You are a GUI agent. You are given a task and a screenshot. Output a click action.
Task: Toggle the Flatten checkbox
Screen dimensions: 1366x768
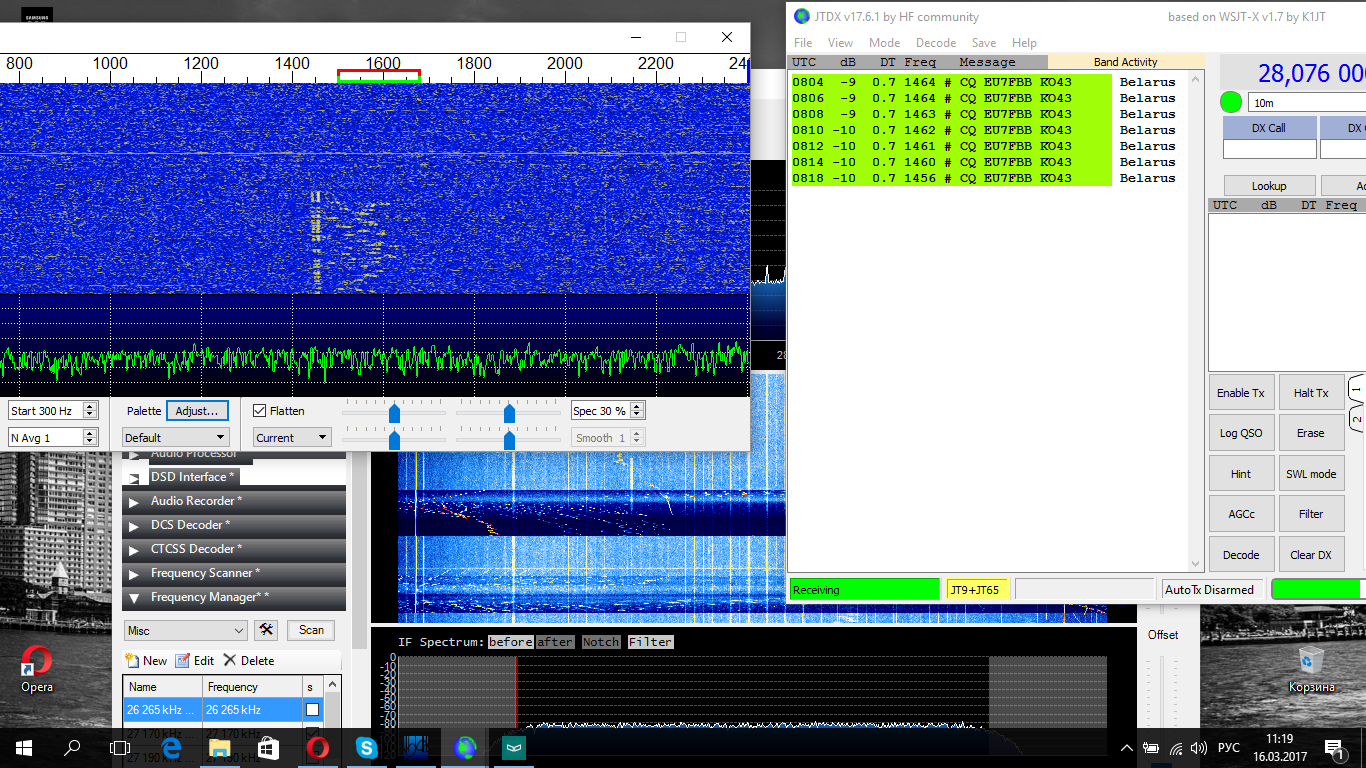260,411
